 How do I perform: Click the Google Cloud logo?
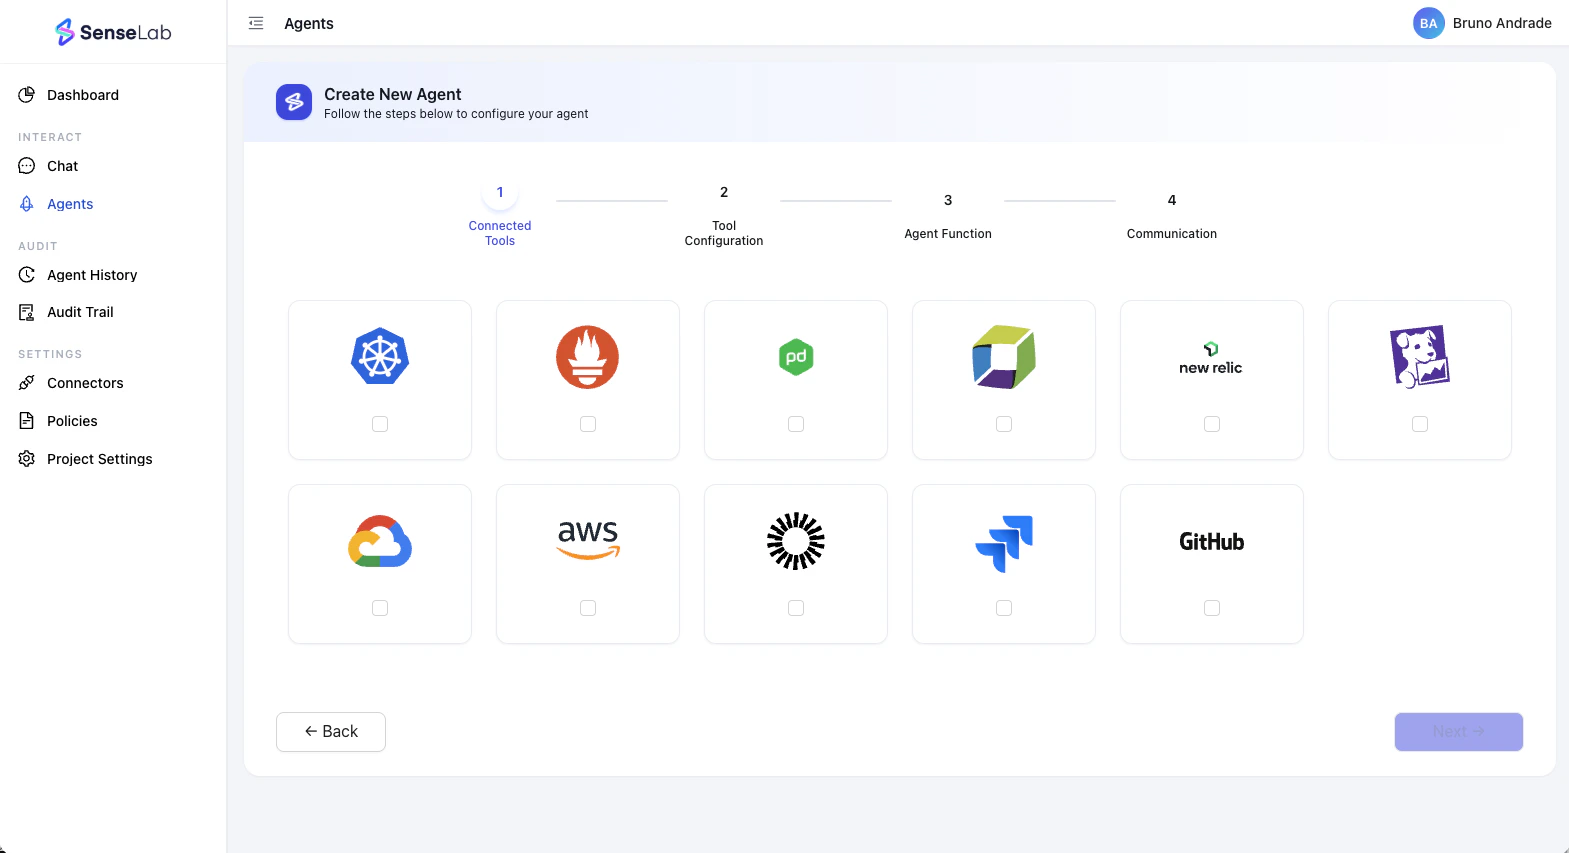(x=380, y=541)
